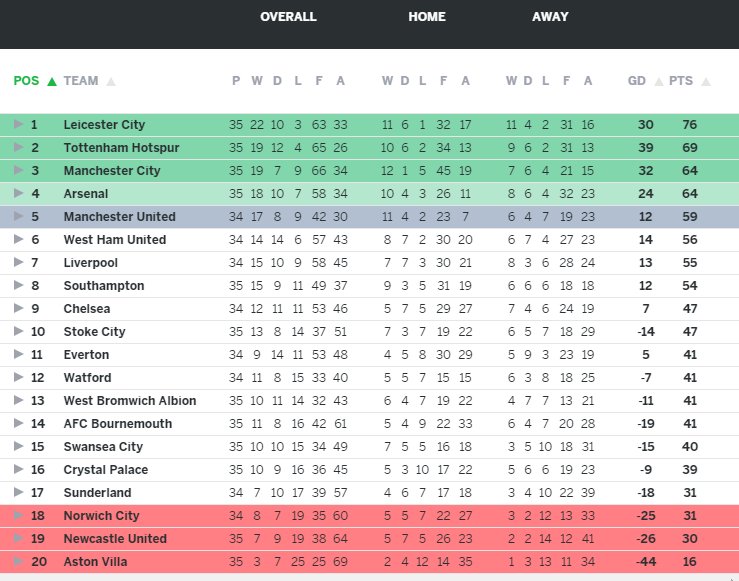Sort by the TEAM column header
This screenshot has height=581, width=739.
point(81,82)
